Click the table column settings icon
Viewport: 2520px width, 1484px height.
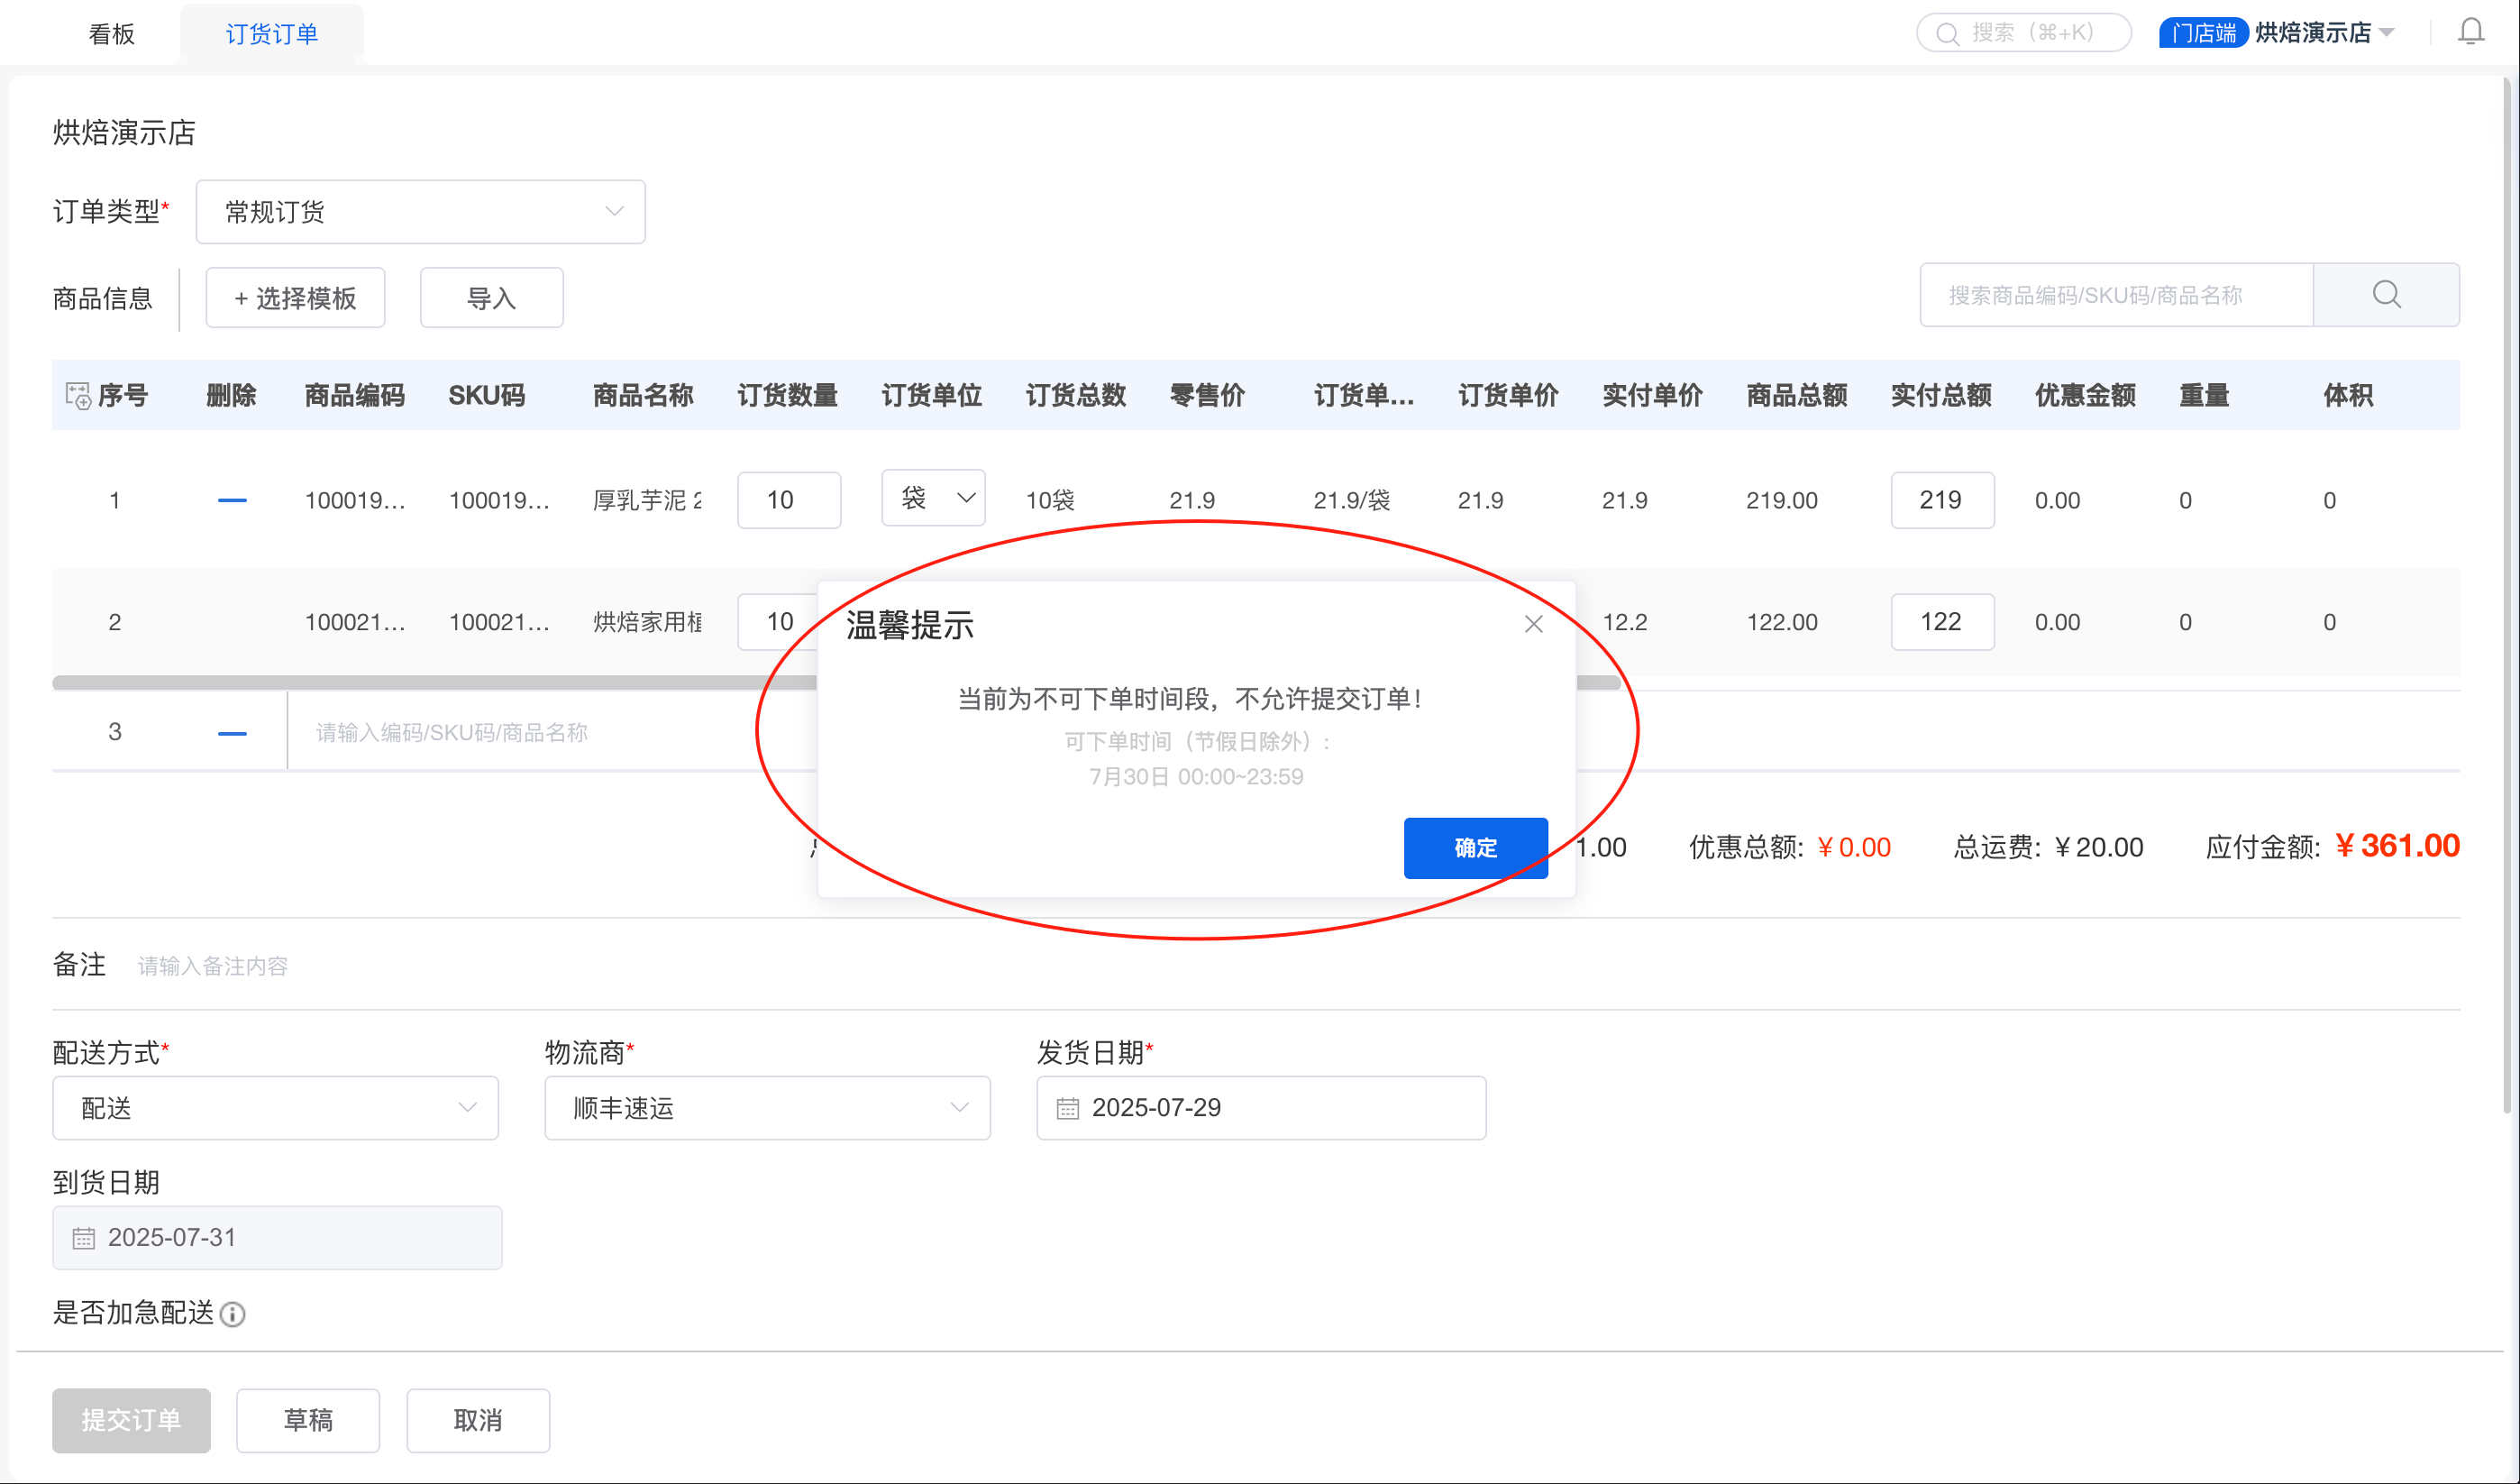[x=77, y=395]
